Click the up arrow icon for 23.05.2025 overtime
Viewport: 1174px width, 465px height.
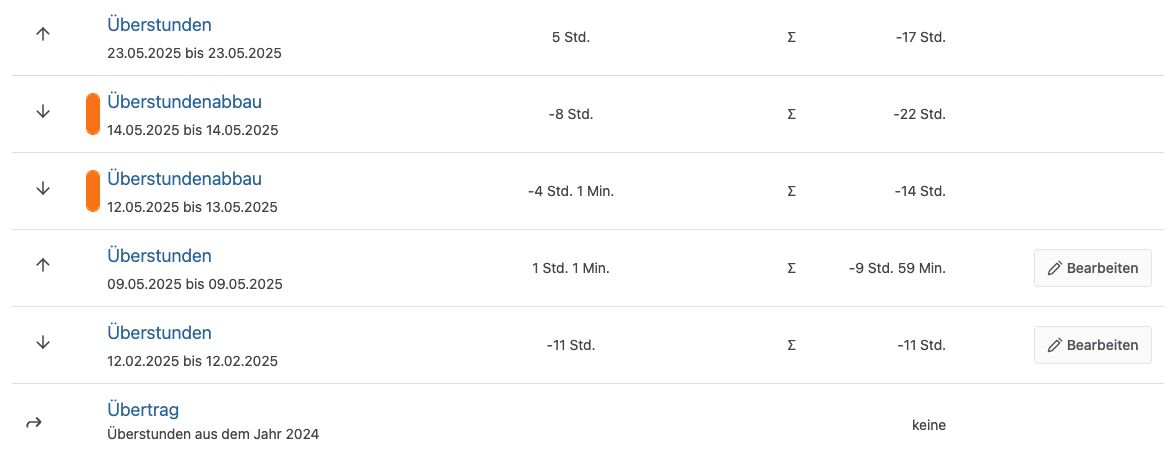[43, 34]
